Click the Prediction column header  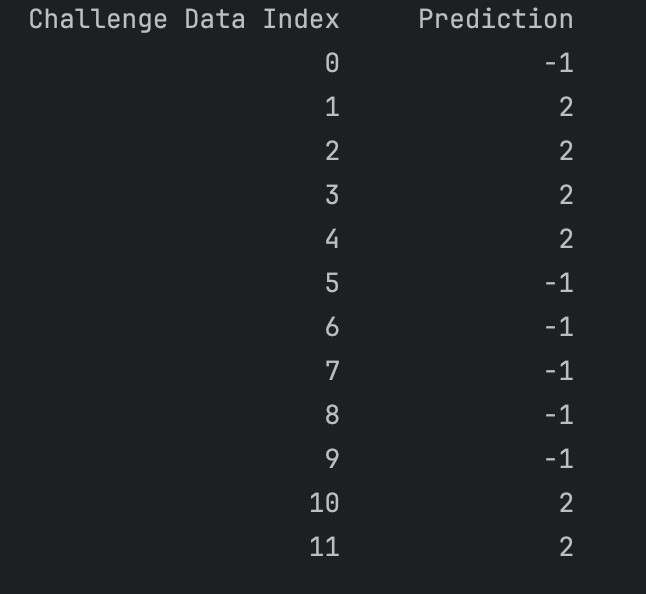click(495, 19)
